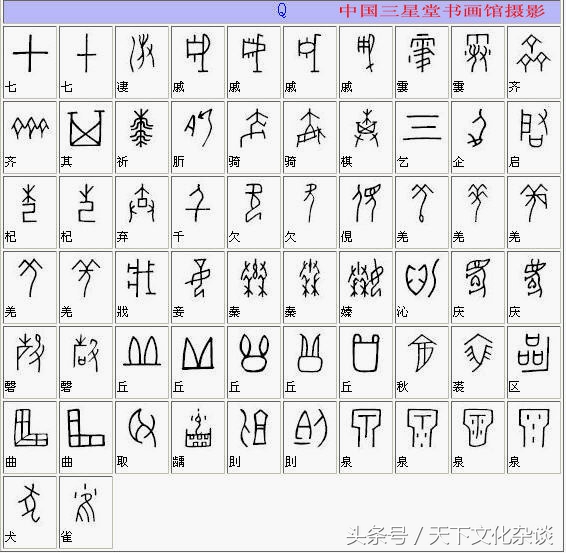Select the glyph cell labeled 启
The height and width of the screenshot is (553, 566).
point(534,137)
